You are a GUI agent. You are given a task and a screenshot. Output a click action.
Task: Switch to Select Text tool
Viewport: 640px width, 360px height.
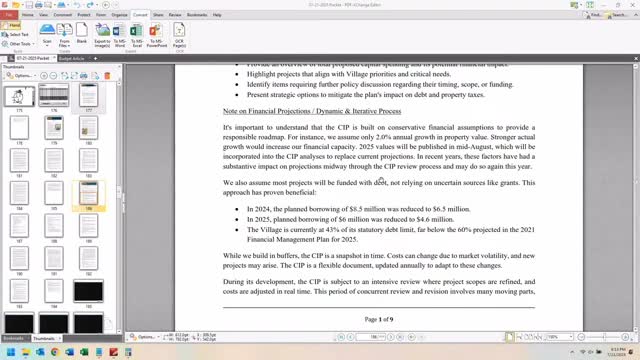coord(16,35)
